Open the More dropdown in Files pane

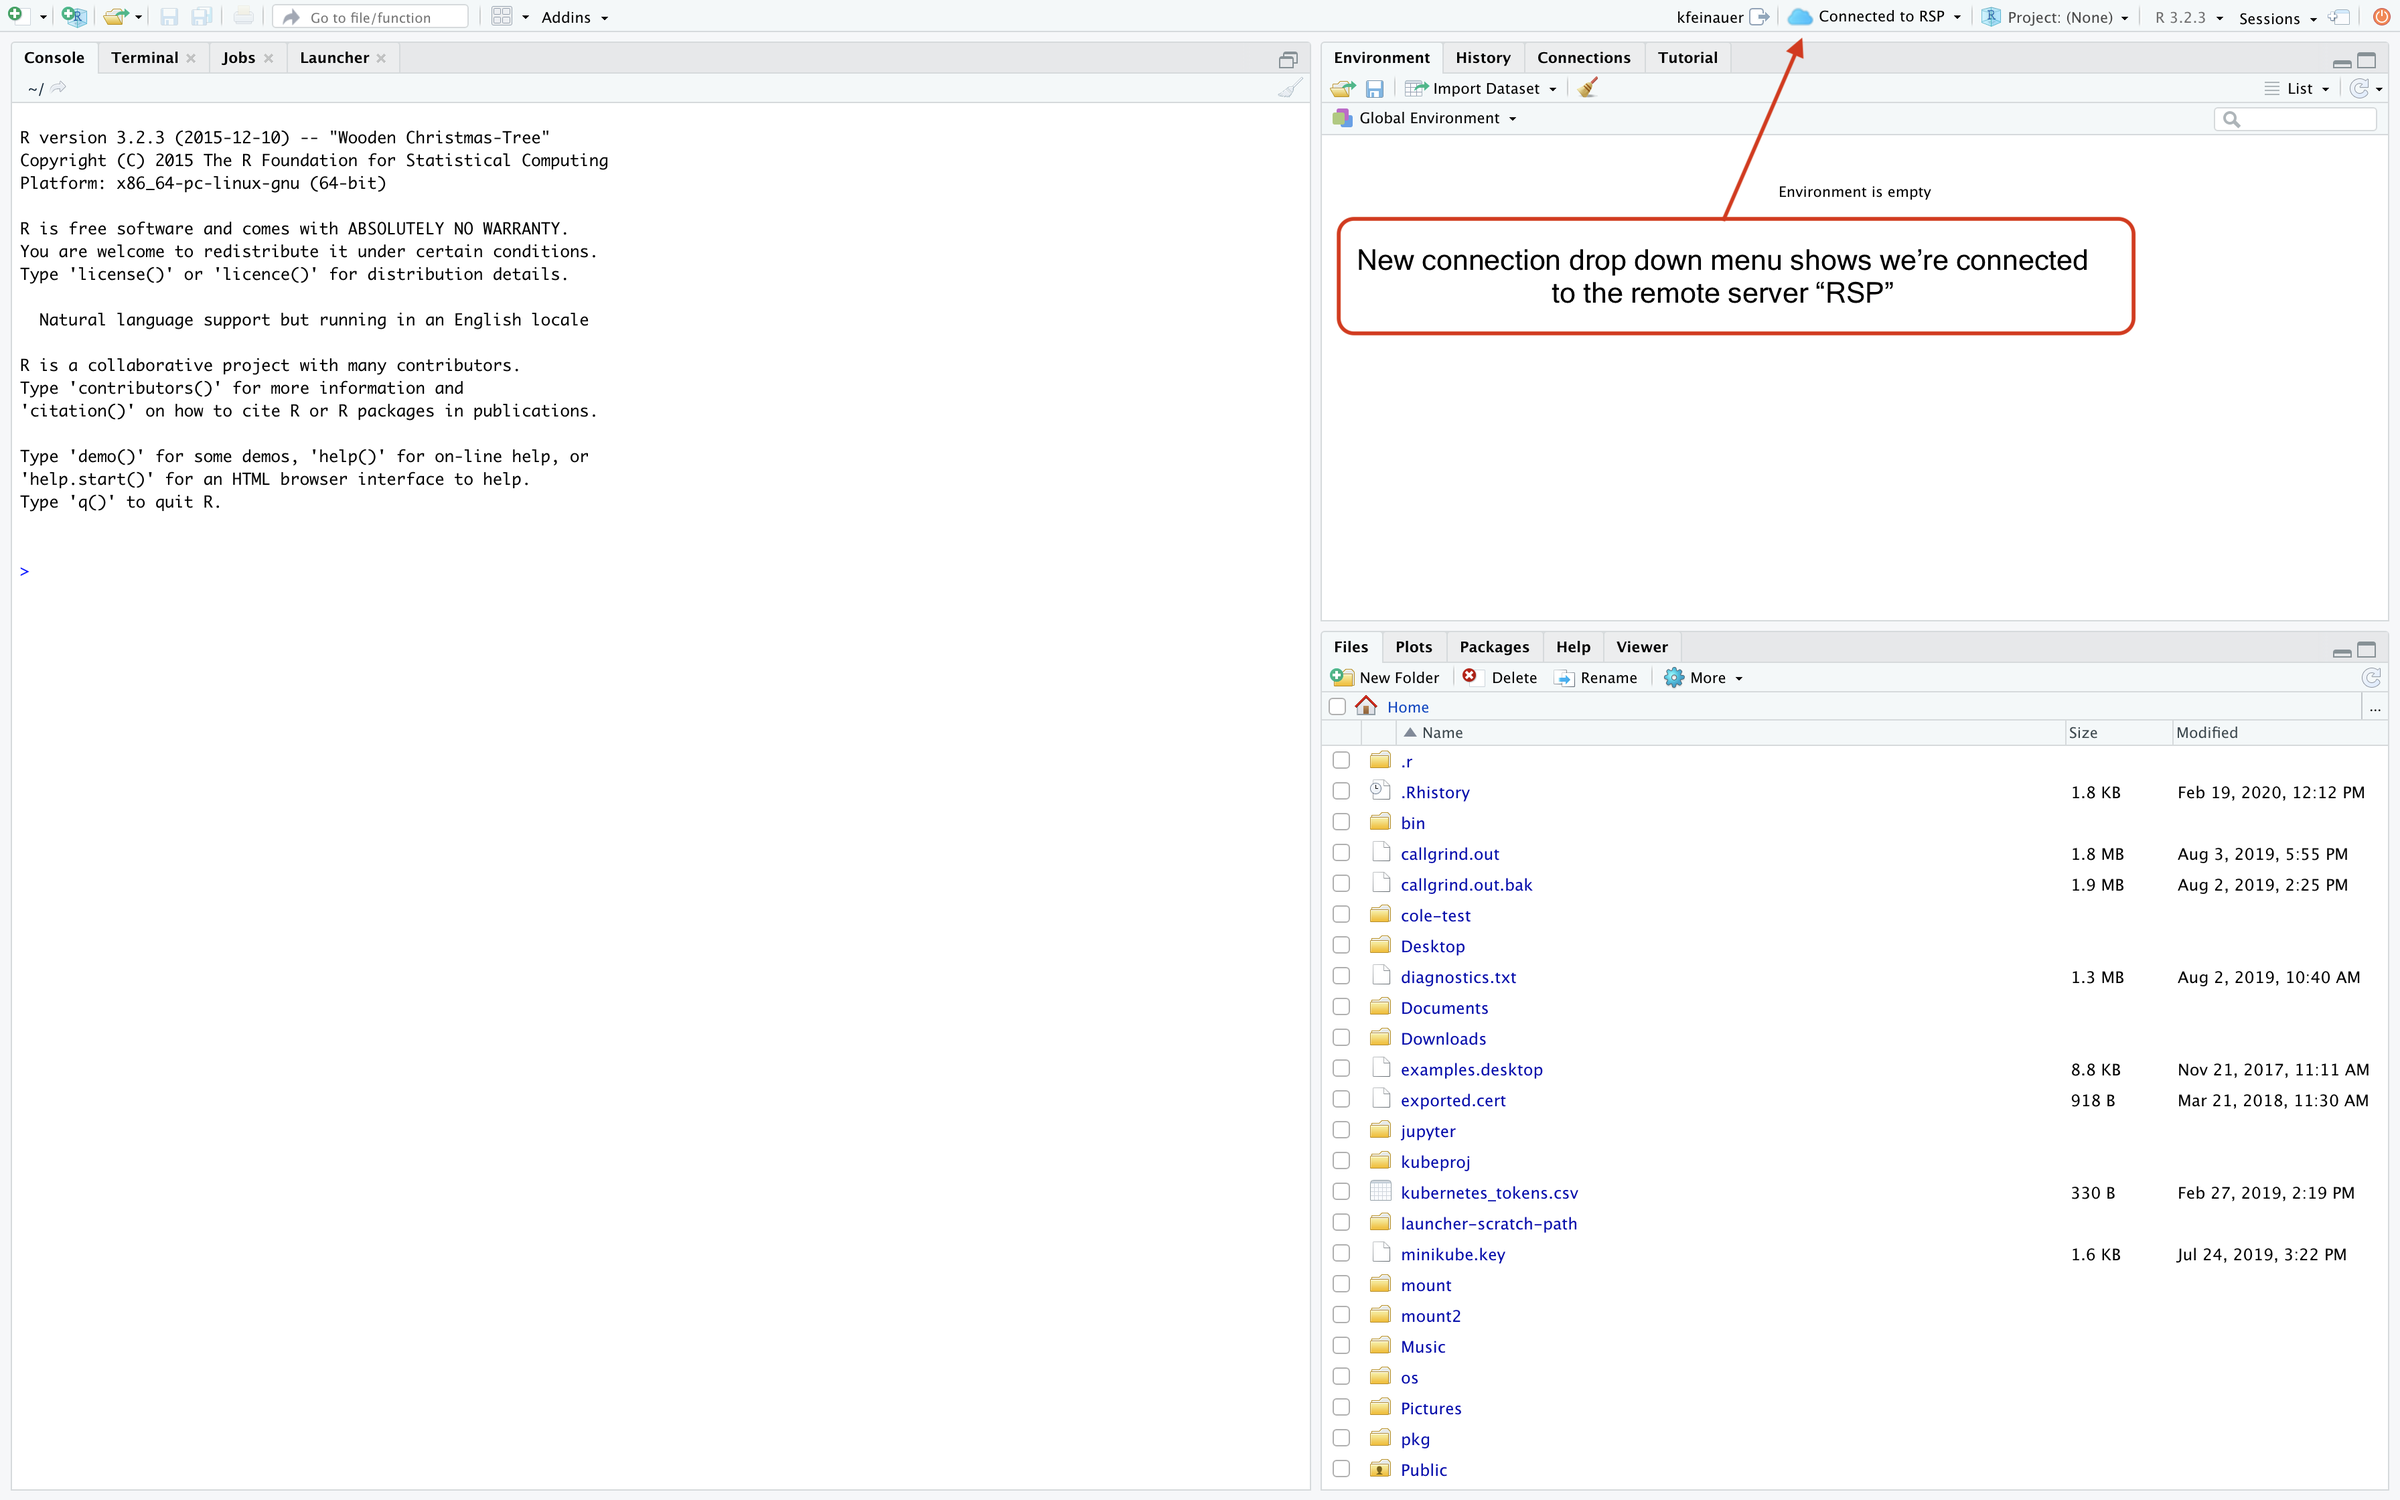(1707, 678)
